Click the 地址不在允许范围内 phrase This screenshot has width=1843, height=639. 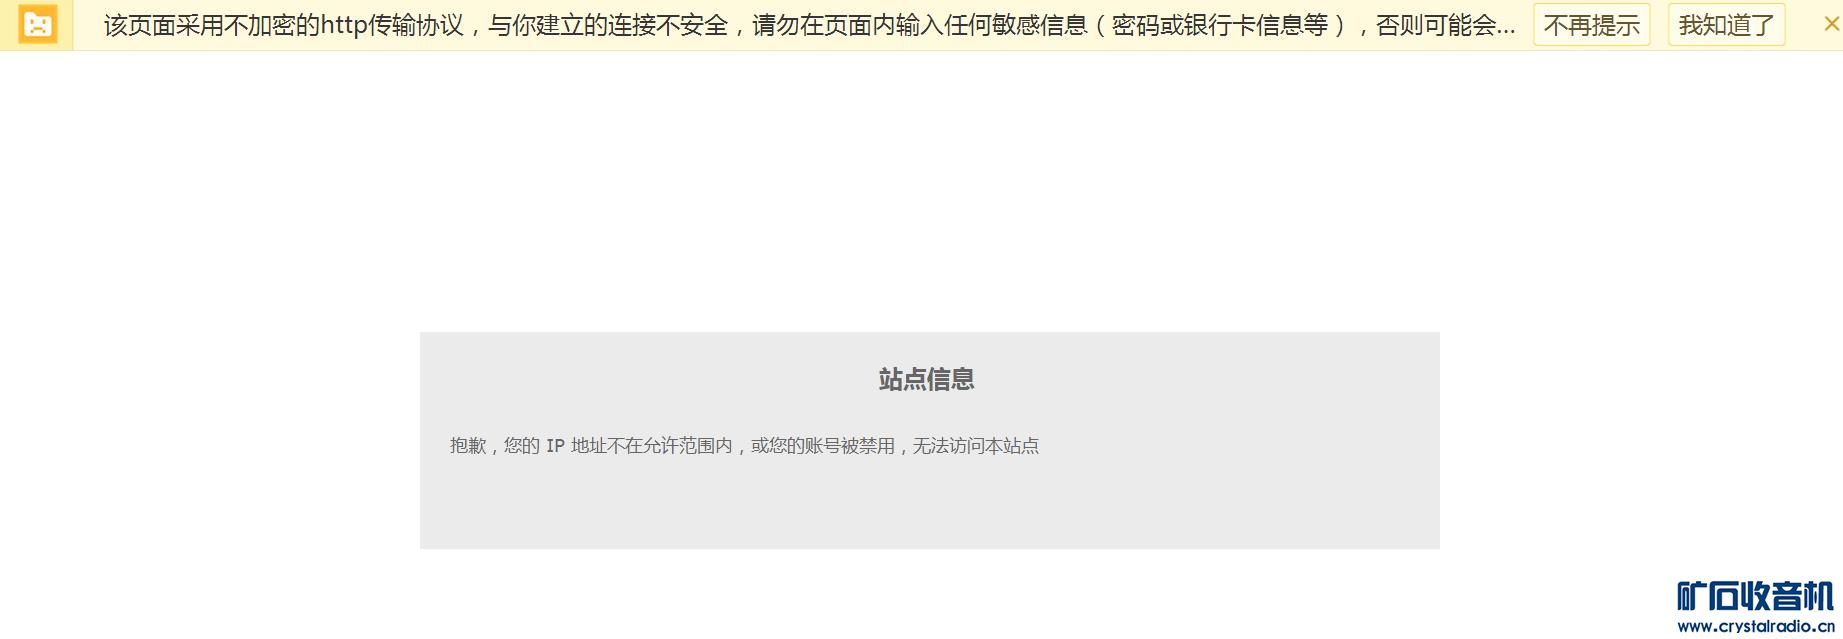tap(652, 446)
